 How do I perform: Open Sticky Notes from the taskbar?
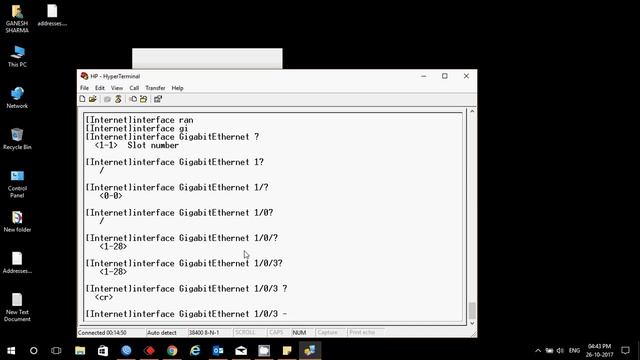[x=287, y=351]
